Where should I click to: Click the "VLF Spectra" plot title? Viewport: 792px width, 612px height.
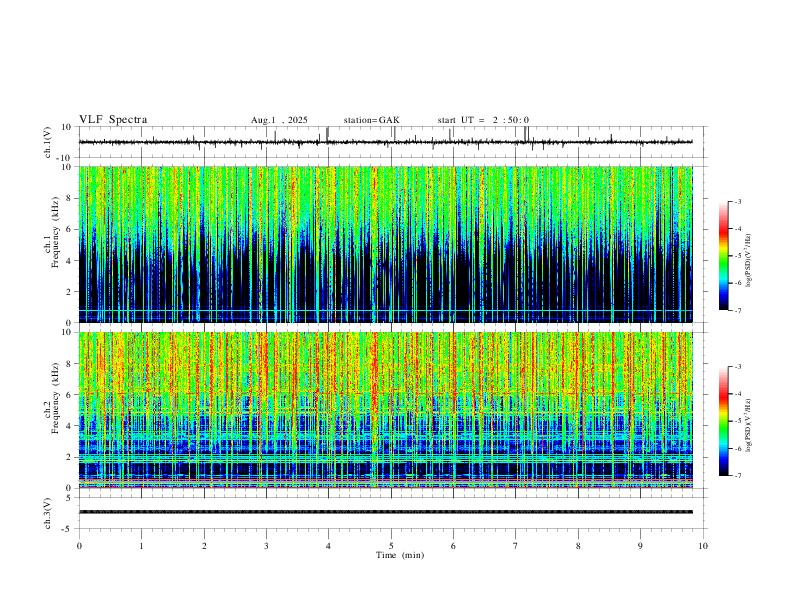[x=113, y=120]
